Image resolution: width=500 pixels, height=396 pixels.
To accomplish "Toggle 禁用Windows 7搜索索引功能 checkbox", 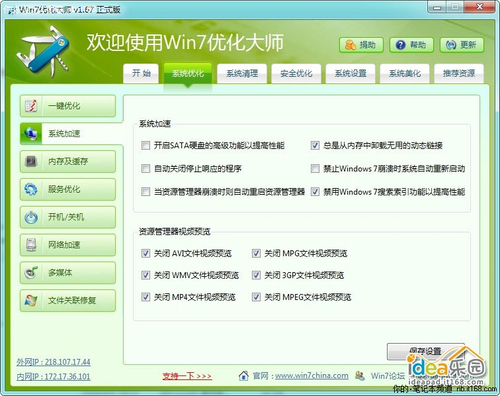I will pyautogui.click(x=315, y=192).
